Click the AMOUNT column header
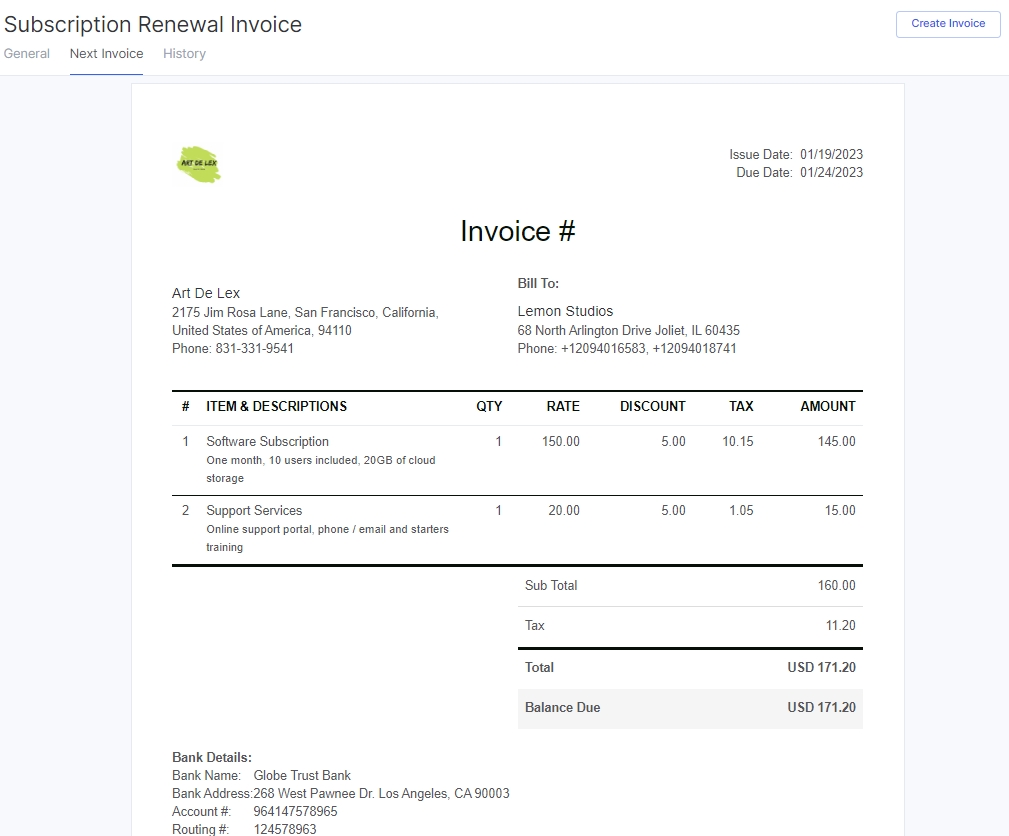This screenshot has width=1009, height=836. (x=827, y=406)
